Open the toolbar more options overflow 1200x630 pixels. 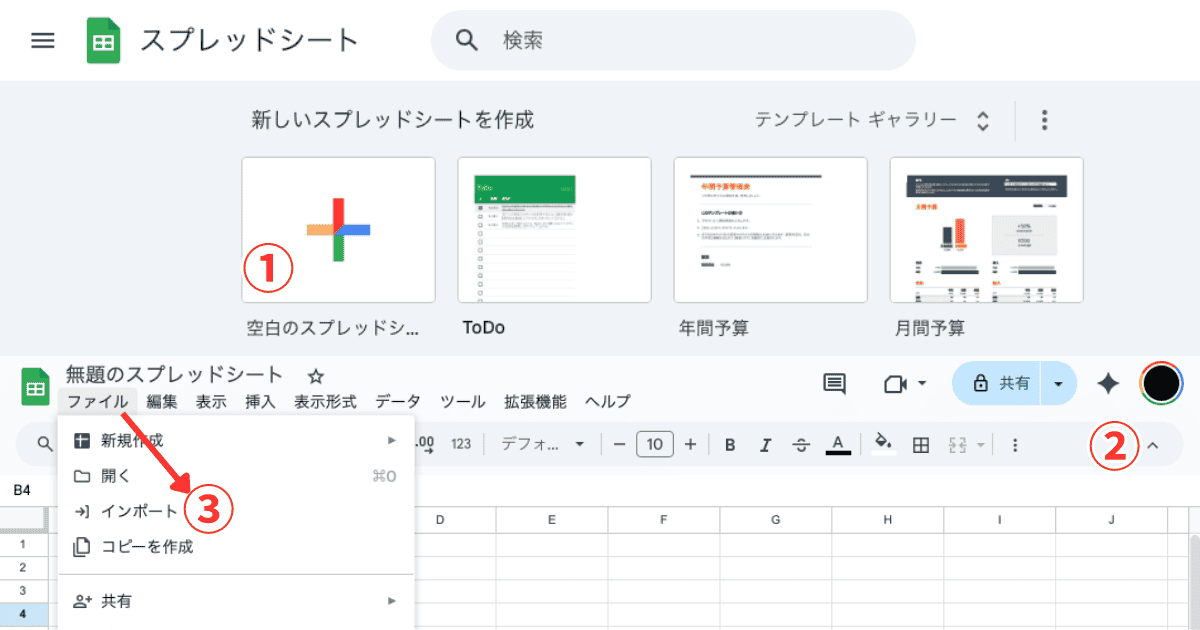(1015, 445)
